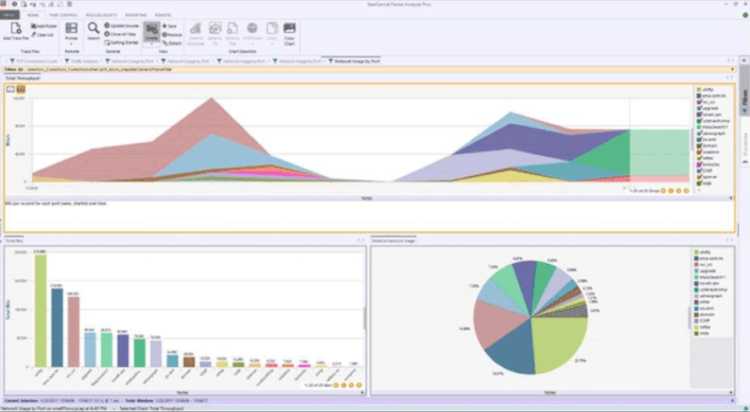The width and height of the screenshot is (750, 412).
Task: Click Update Sources in the ribbon
Action: click(122, 25)
